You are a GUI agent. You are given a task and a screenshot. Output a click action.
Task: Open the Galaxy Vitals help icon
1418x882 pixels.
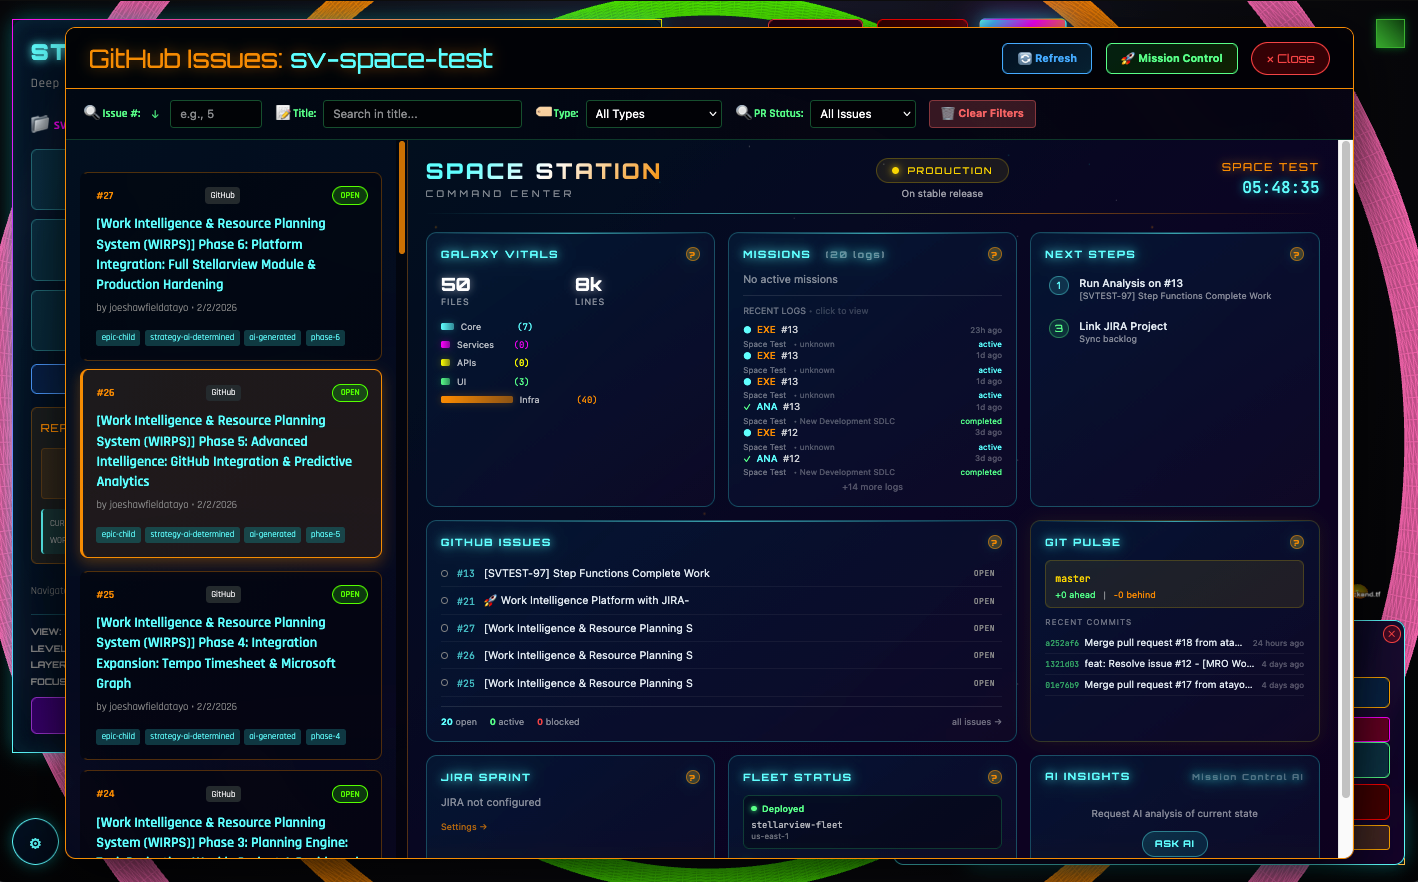(x=693, y=254)
